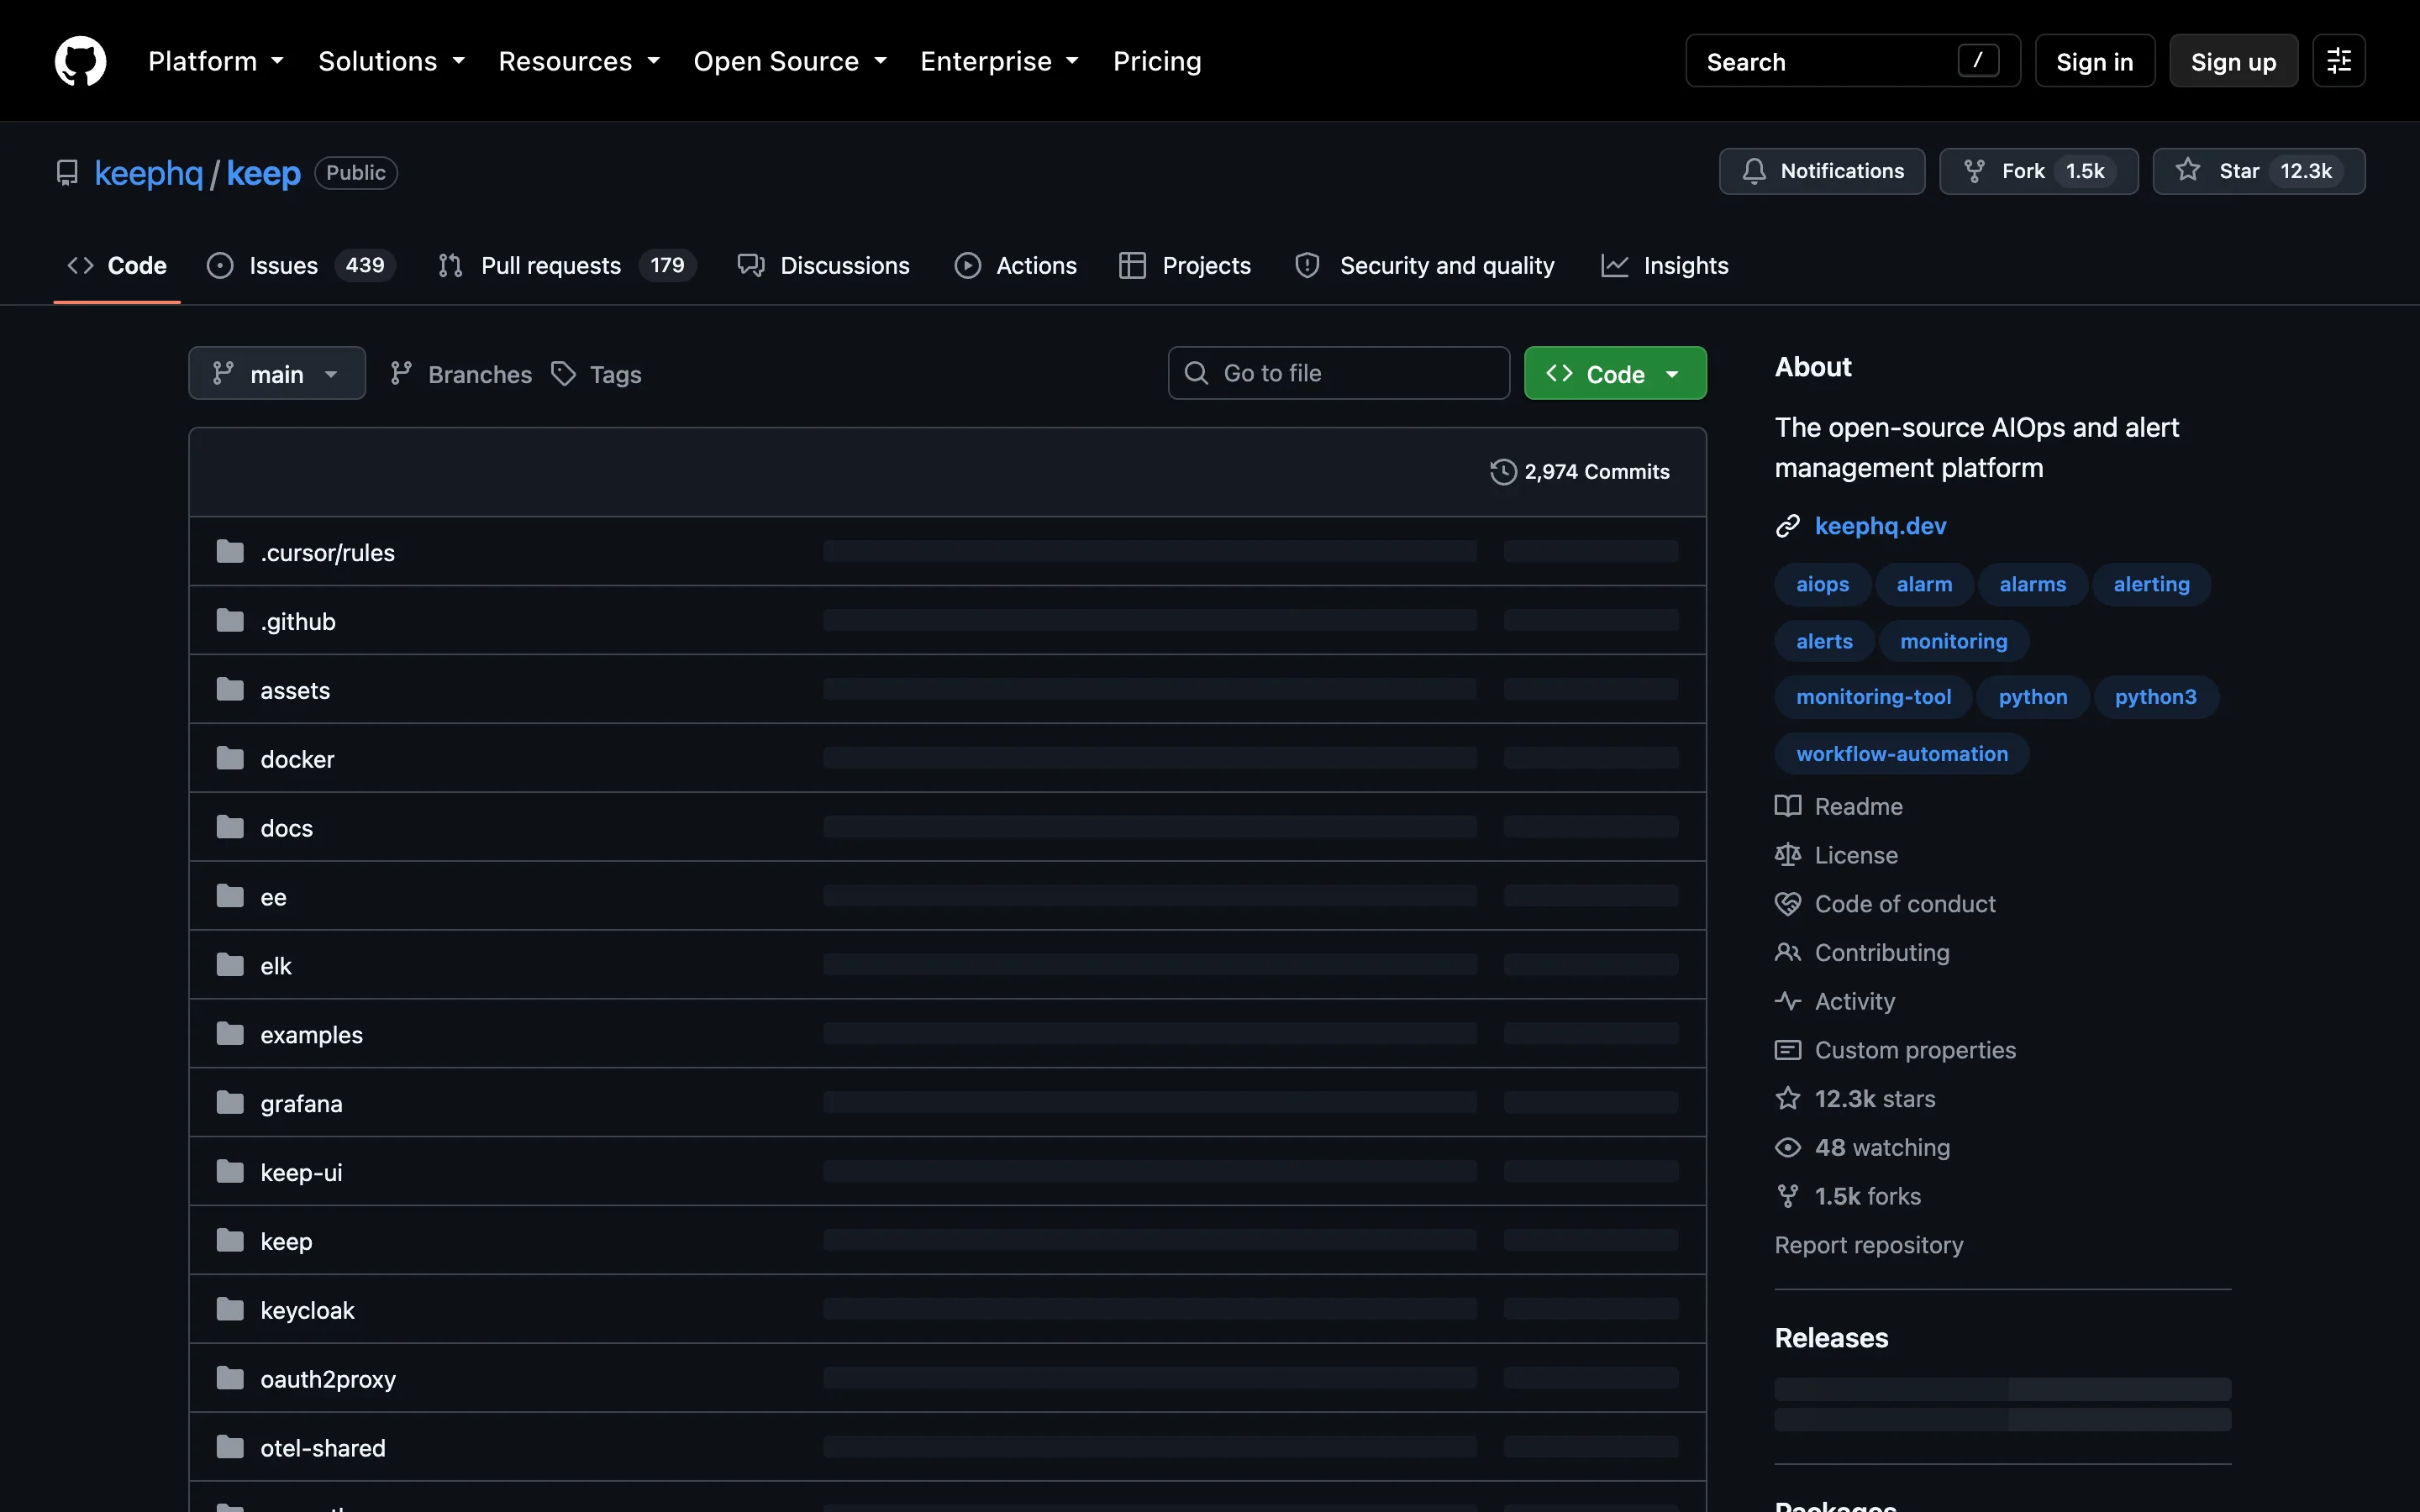Open the elk folder
Screen dimensions: 2420x1512
point(275,966)
